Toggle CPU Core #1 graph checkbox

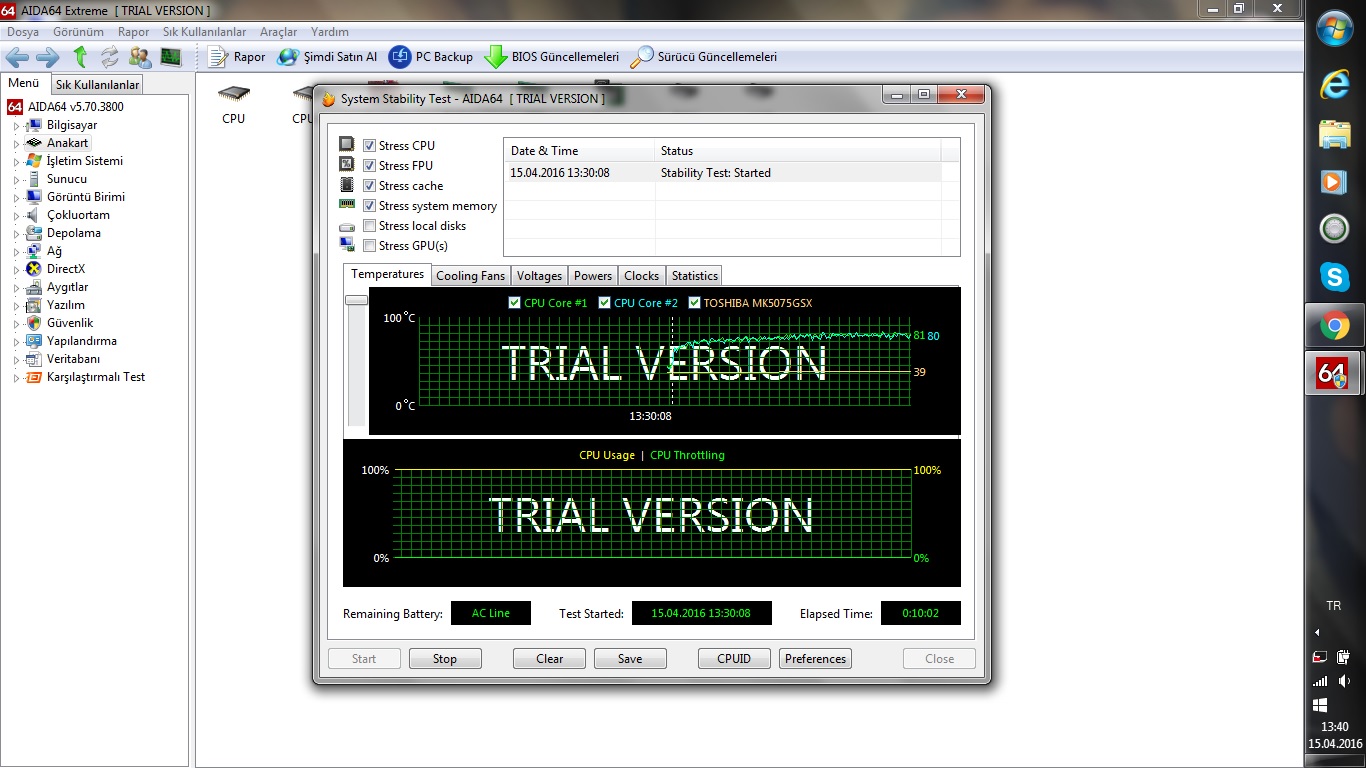pos(514,303)
